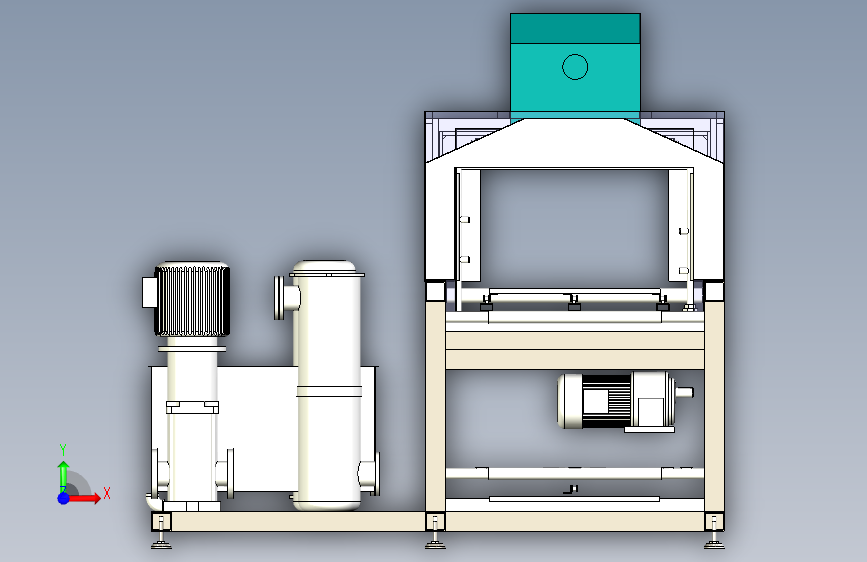Select the horizontal gear motor inside frame
The image size is (867, 562).
[x=624, y=402]
